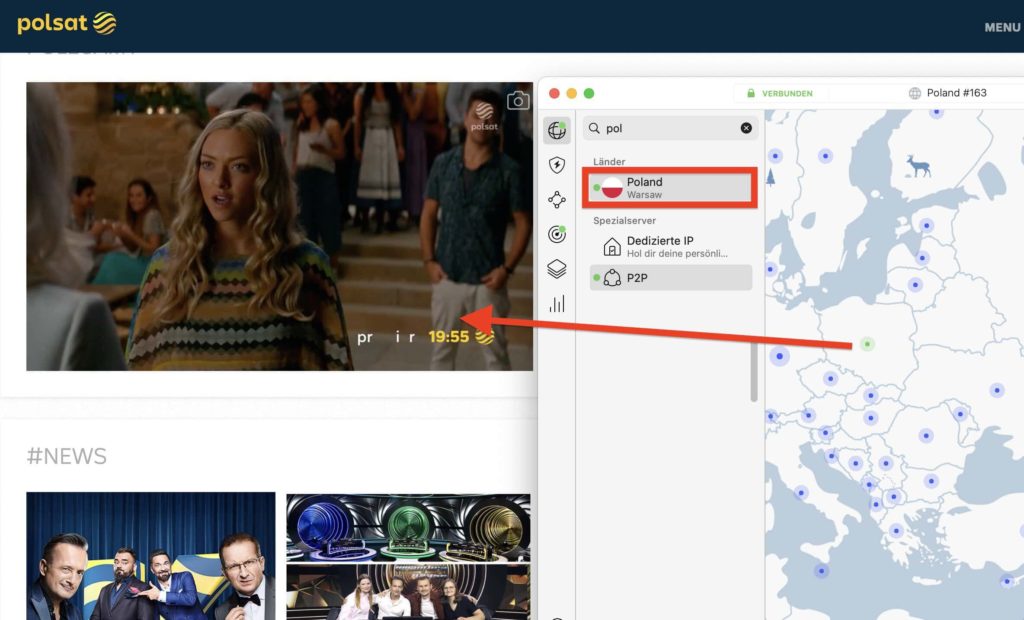The height and width of the screenshot is (620, 1024).
Task: Click the server list vertical scrollbar
Action: pos(753,370)
